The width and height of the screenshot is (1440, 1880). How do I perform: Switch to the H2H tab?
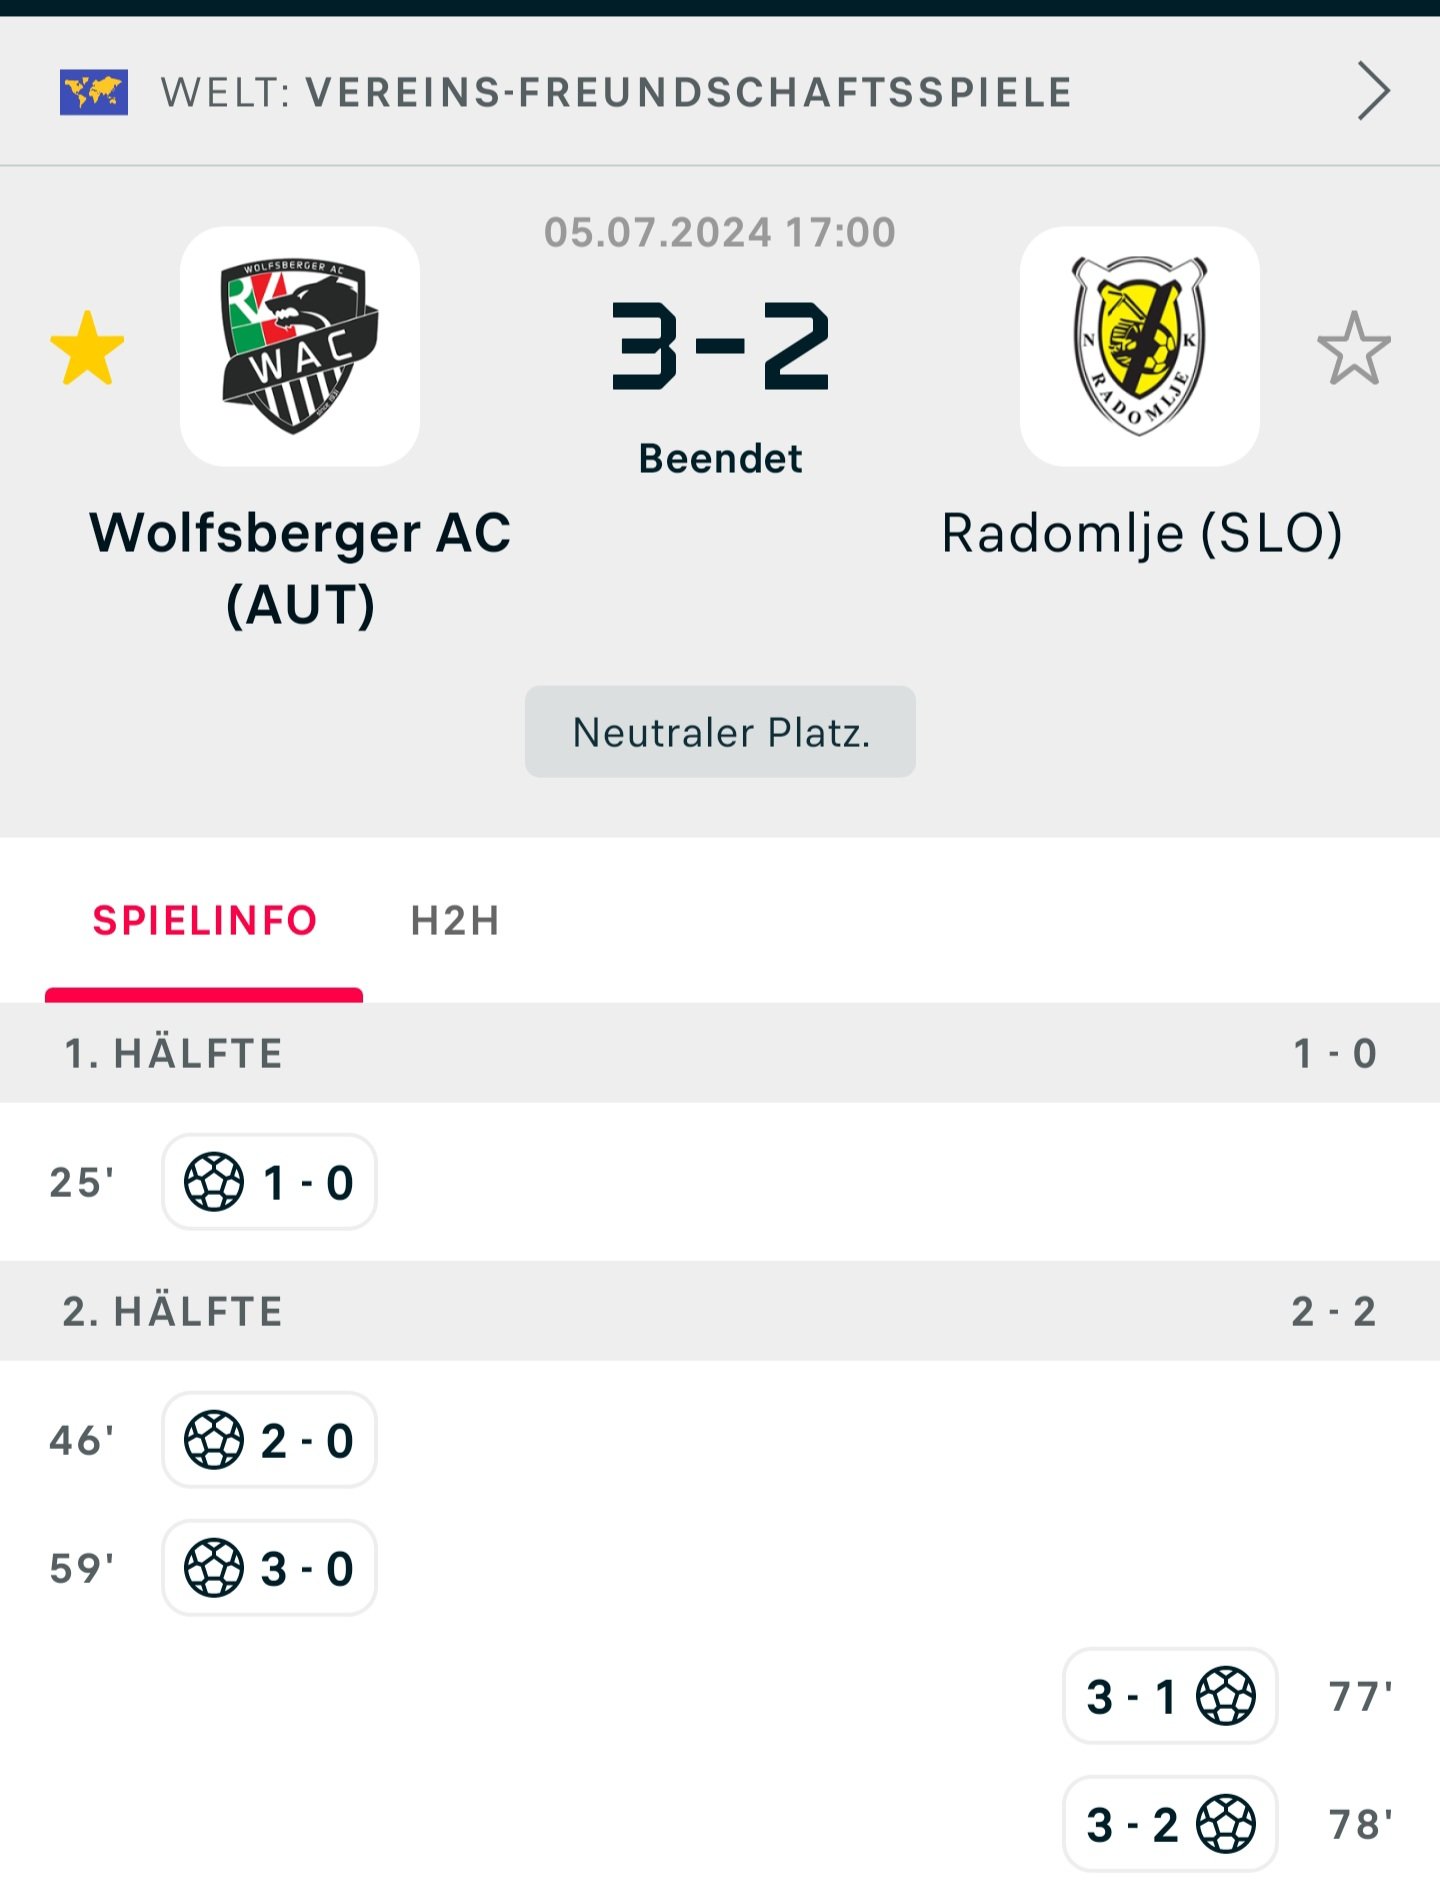[x=455, y=920]
